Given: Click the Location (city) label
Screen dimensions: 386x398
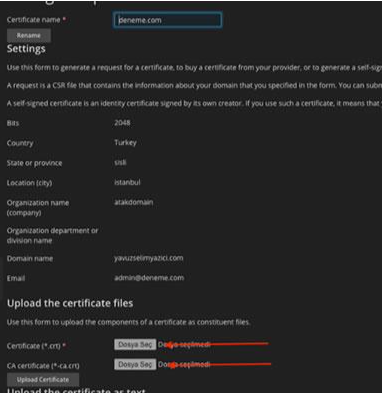Looking at the screenshot, I should click(x=29, y=183).
